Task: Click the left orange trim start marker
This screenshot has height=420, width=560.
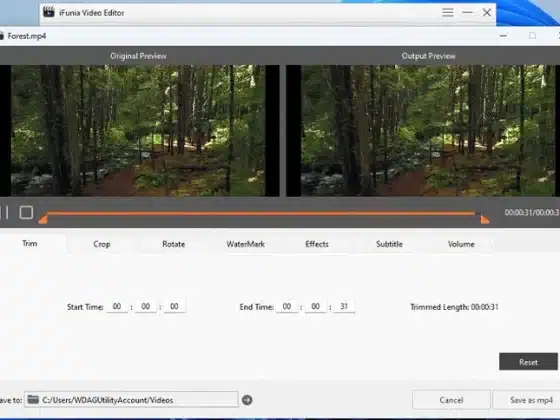Action: click(43, 219)
